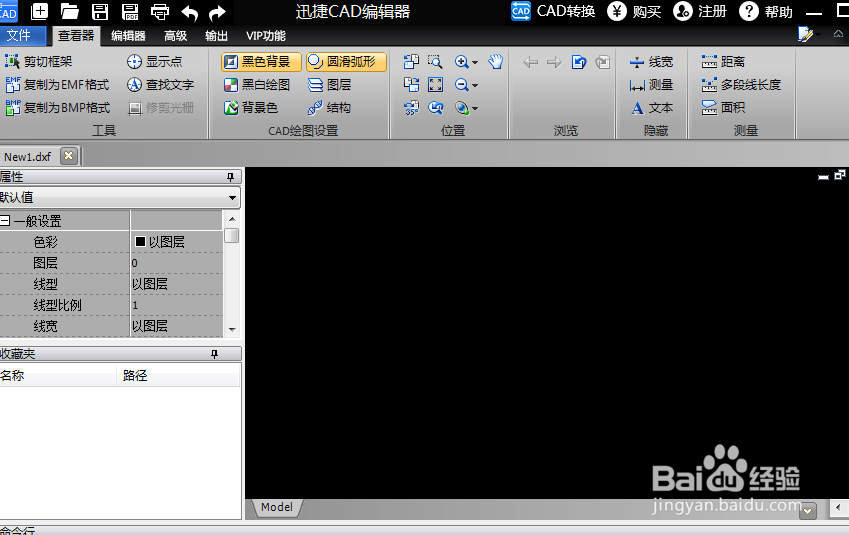Switch to the VIP功能 tab
This screenshot has height=535, width=849.
pos(266,36)
